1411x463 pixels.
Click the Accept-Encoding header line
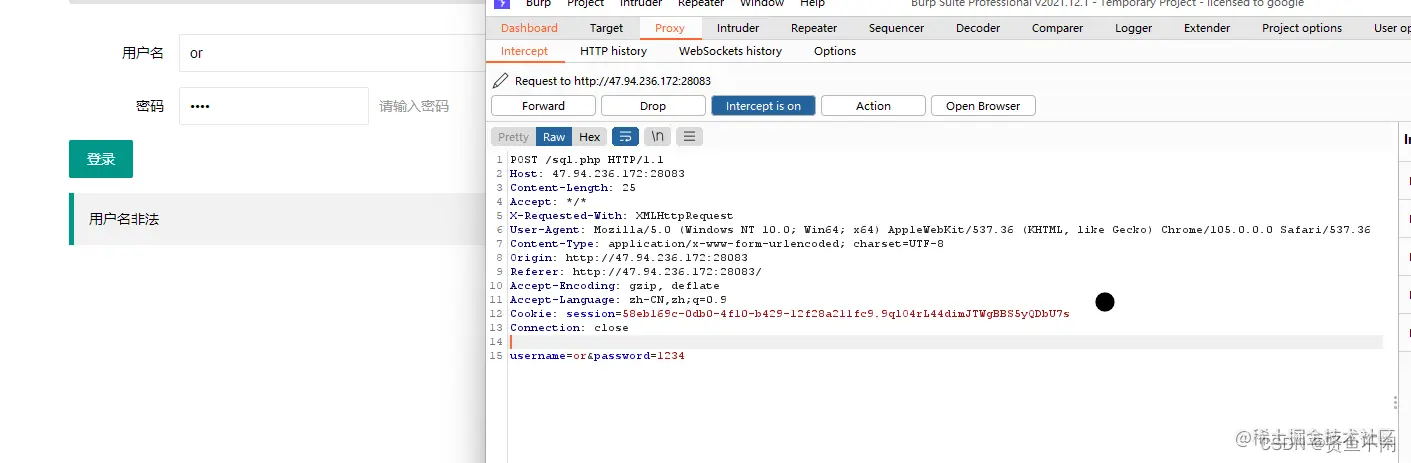click(615, 286)
